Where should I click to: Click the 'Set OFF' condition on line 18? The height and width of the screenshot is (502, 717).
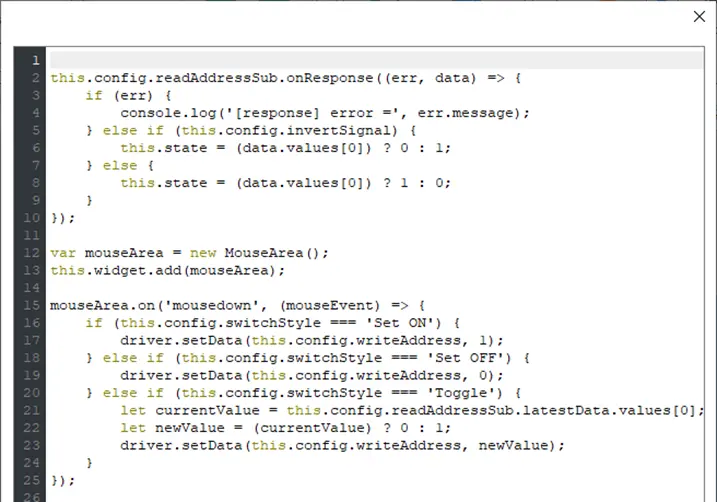tap(307, 358)
